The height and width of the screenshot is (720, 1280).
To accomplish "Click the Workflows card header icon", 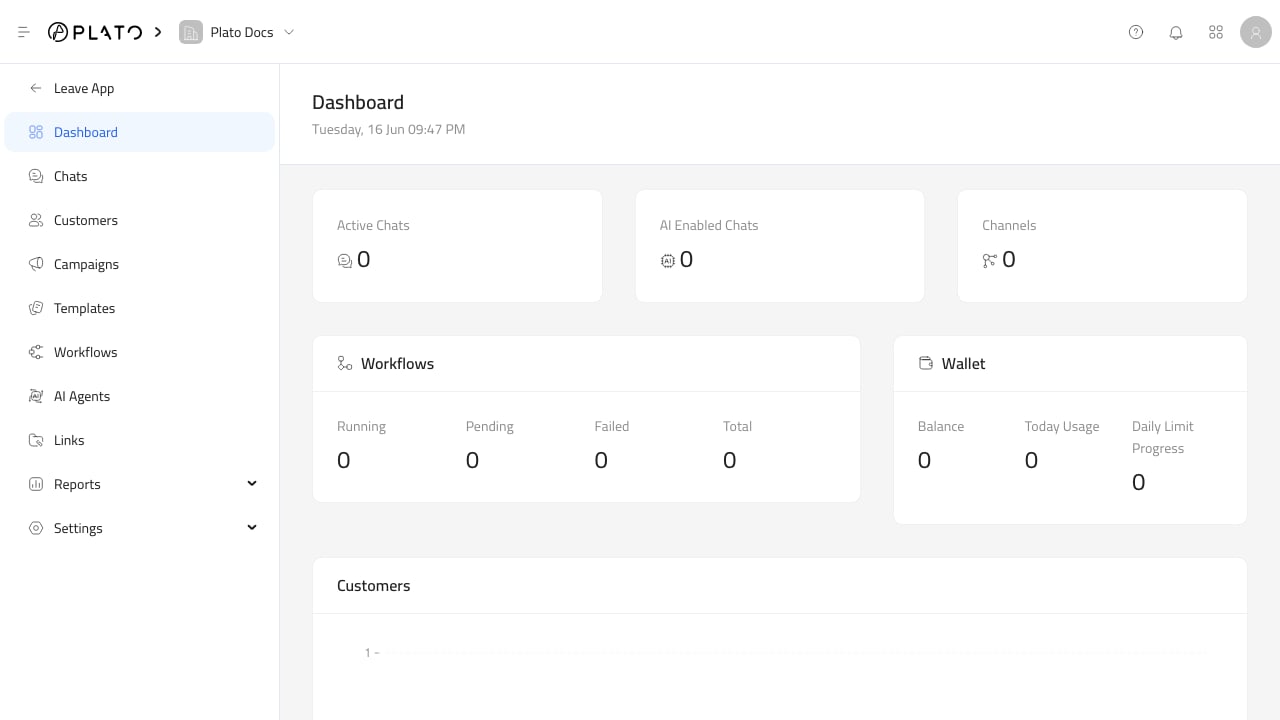I will pyautogui.click(x=345, y=363).
